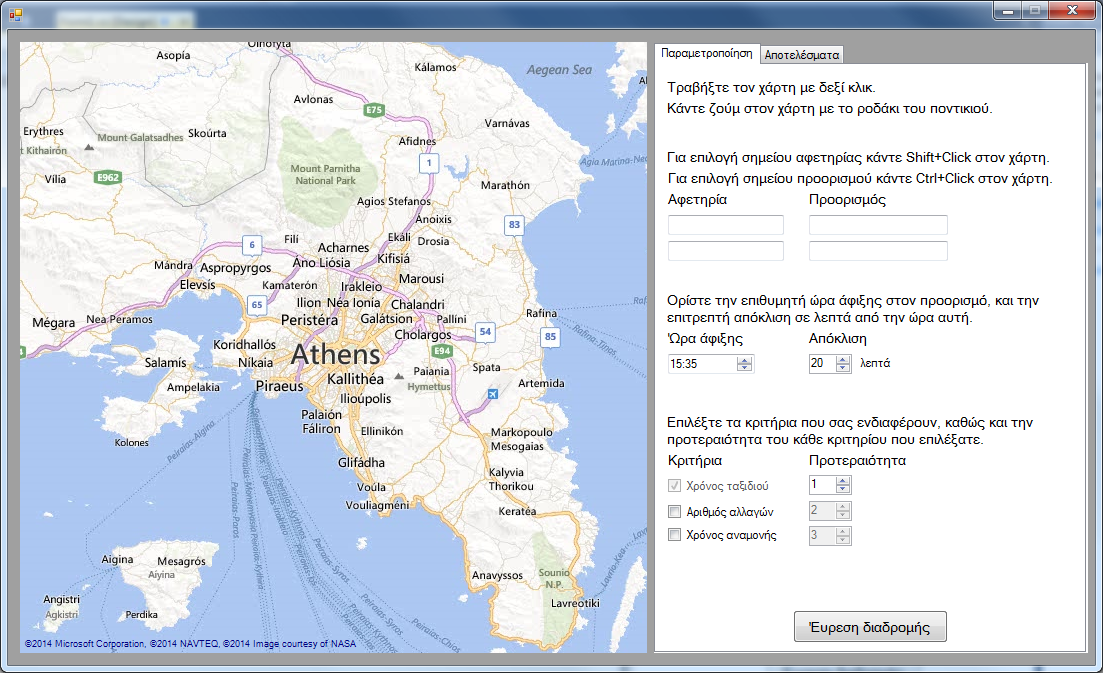Click the Mégara label on the map
This screenshot has width=1103, height=674.
tap(53, 323)
